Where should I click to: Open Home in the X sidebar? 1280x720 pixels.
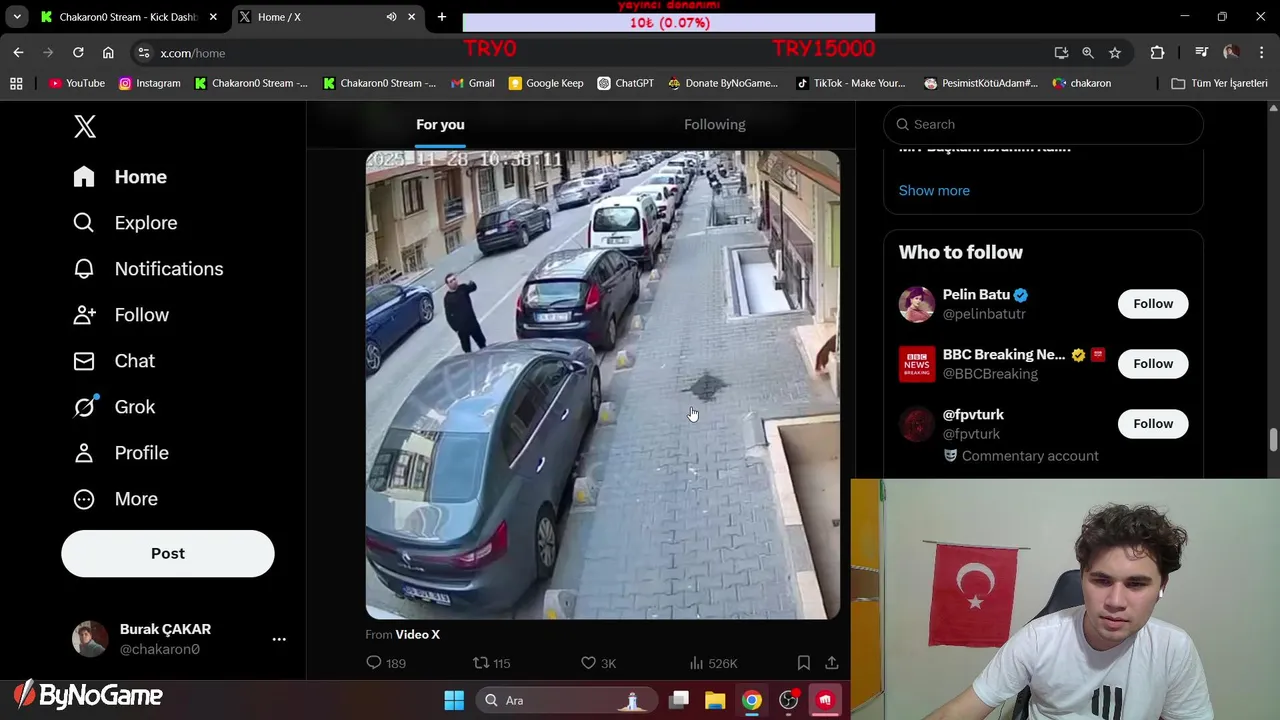120,177
